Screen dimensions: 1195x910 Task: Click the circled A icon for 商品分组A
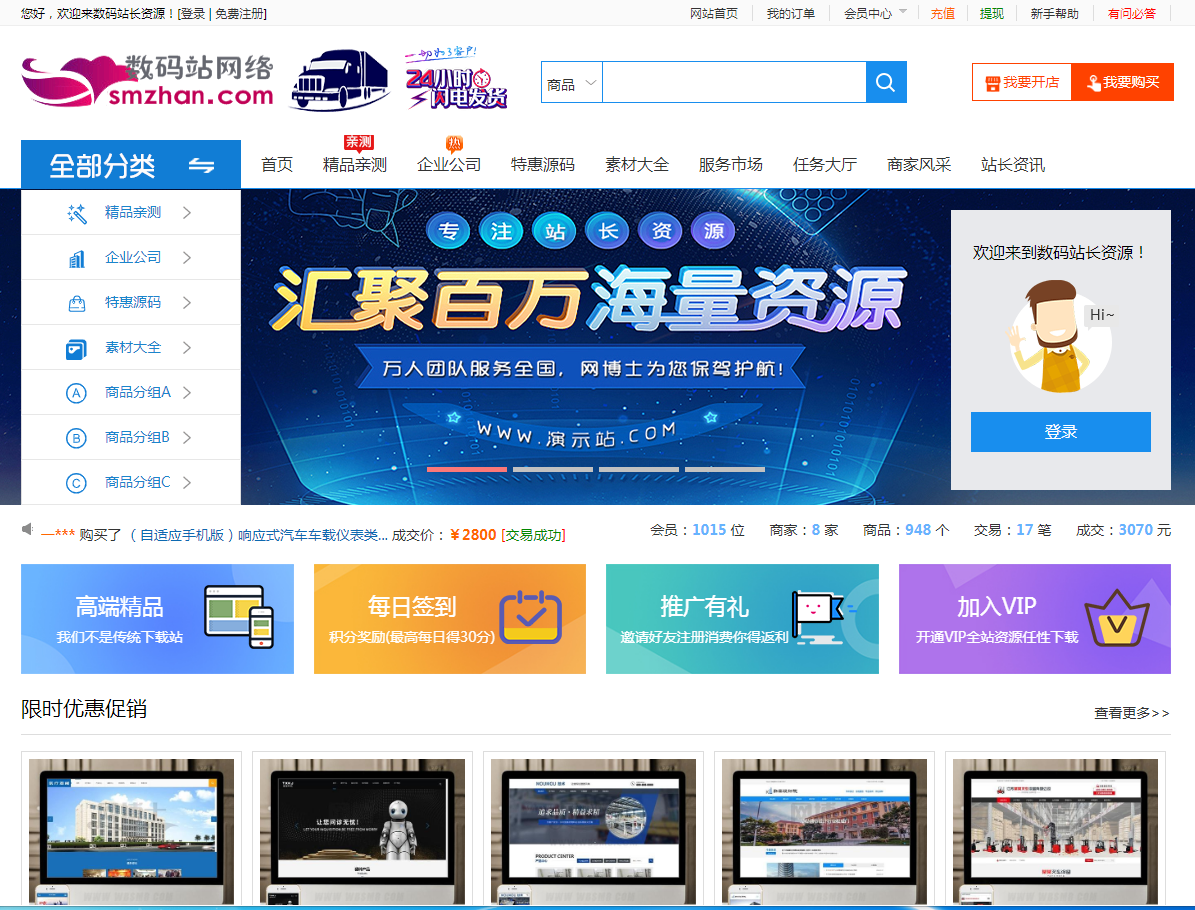[76, 393]
